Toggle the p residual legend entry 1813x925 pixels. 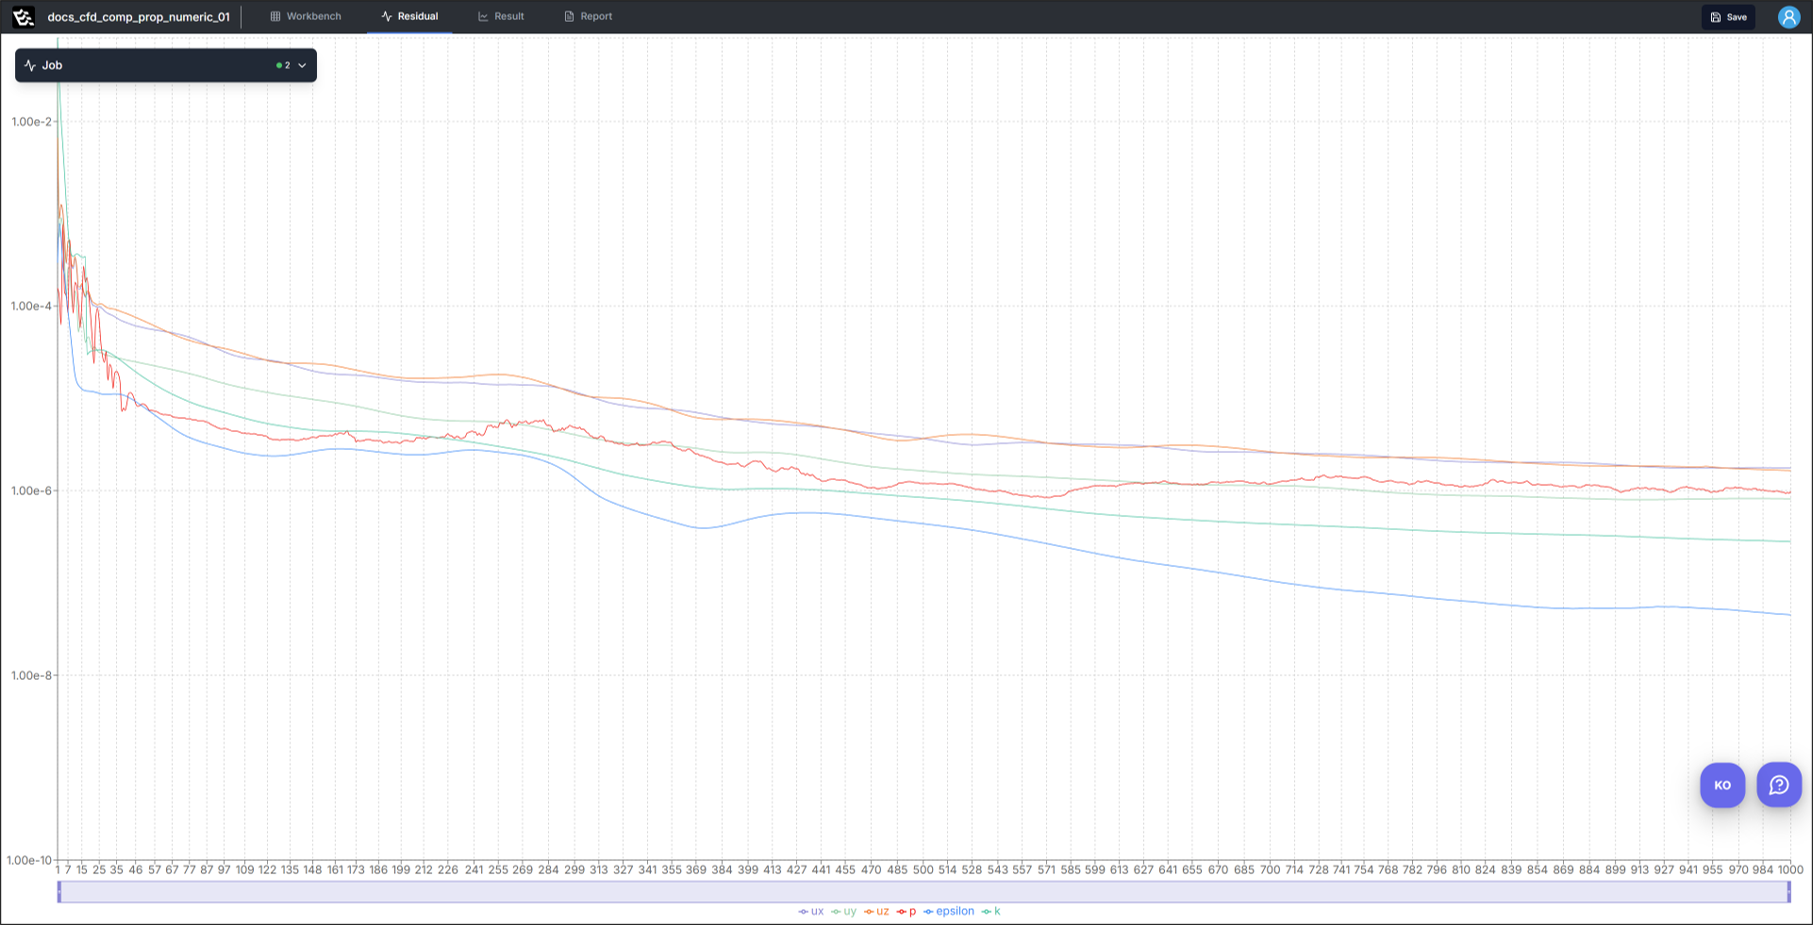pyautogui.click(x=907, y=911)
